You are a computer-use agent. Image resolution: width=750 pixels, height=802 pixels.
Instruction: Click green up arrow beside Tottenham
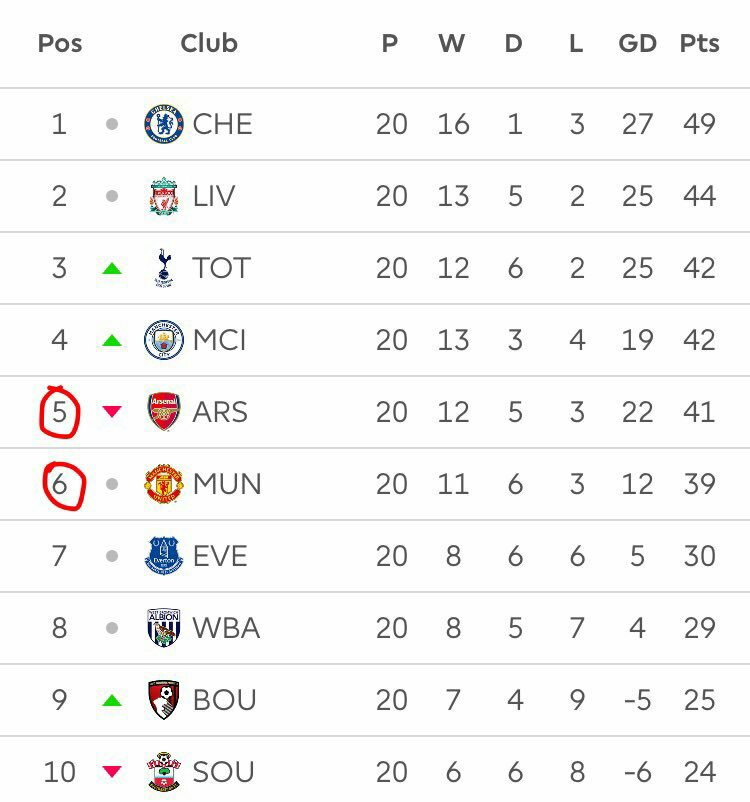click(x=112, y=268)
